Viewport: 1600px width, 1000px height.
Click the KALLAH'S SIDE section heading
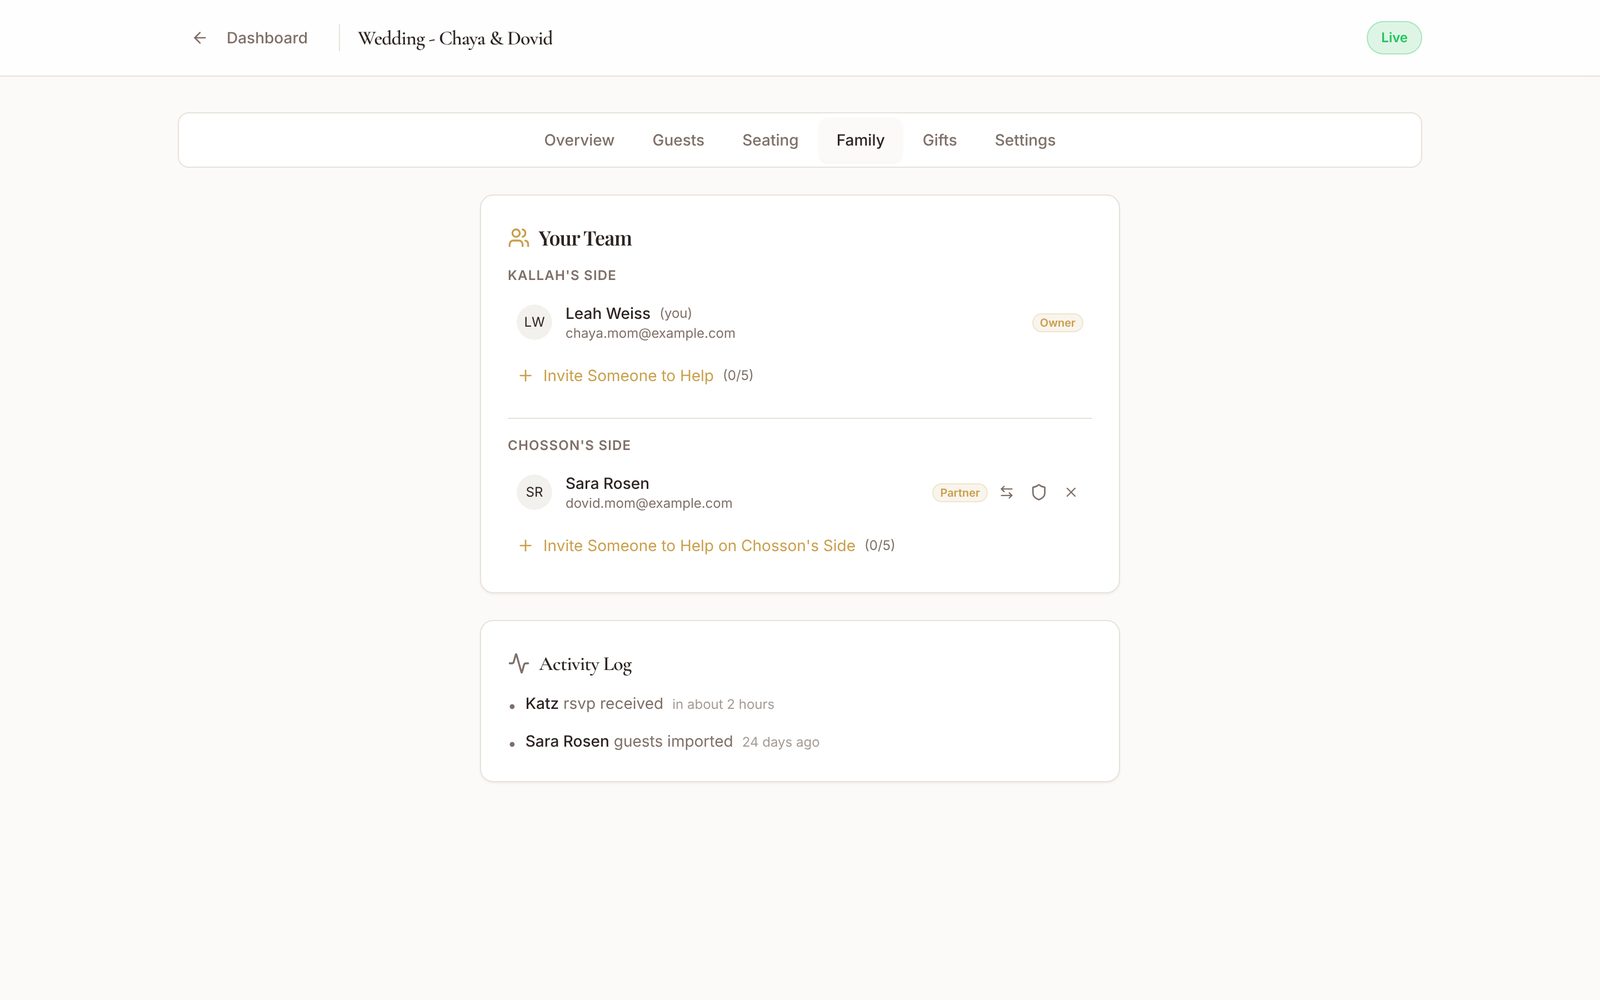click(562, 276)
